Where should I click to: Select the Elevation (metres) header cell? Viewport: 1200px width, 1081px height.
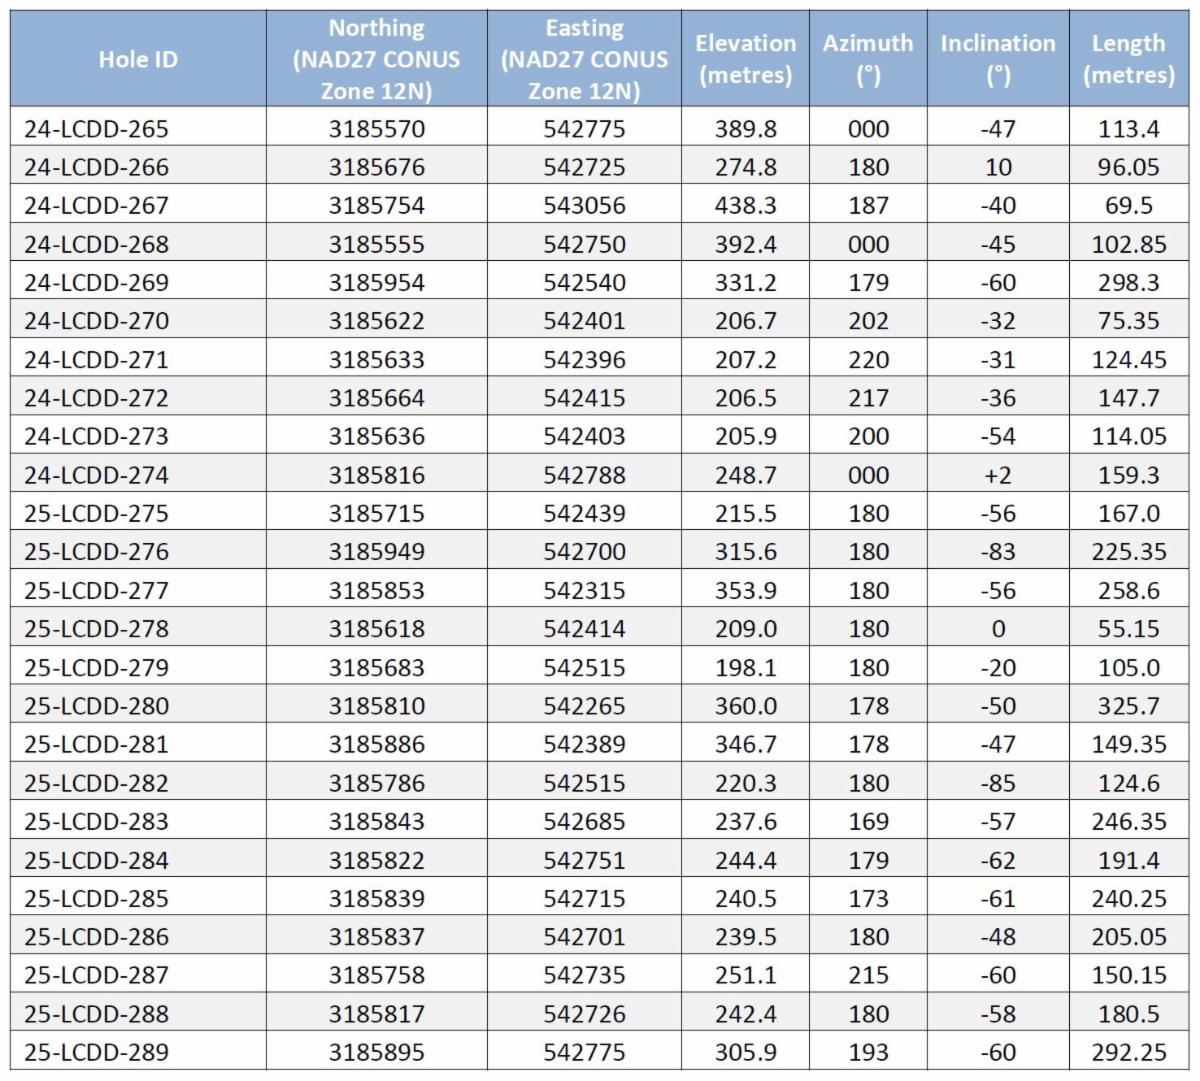click(x=745, y=59)
